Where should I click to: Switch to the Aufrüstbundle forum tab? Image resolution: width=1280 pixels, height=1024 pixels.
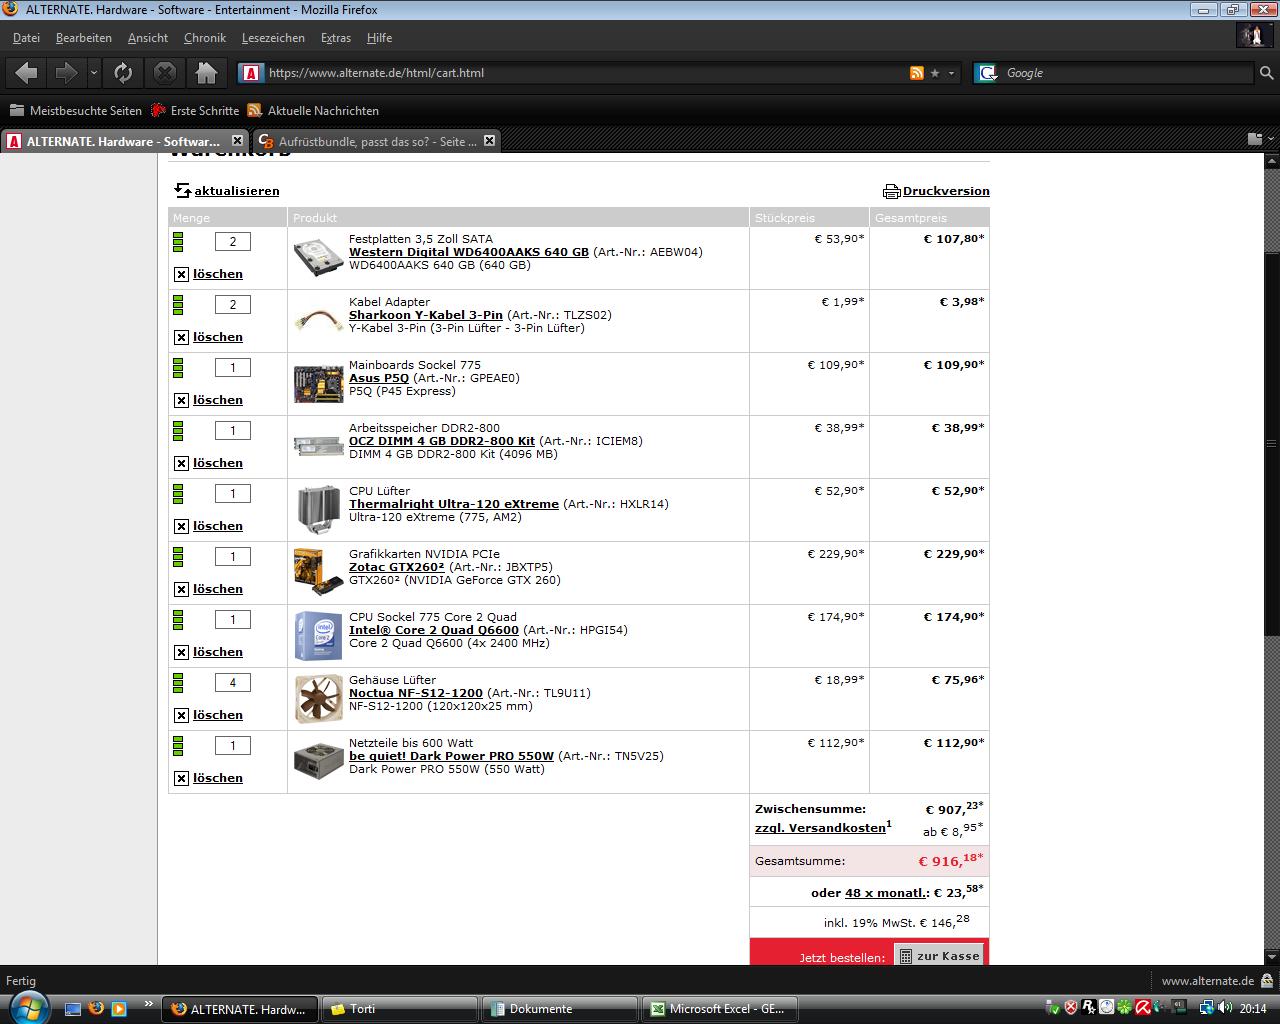pos(367,141)
